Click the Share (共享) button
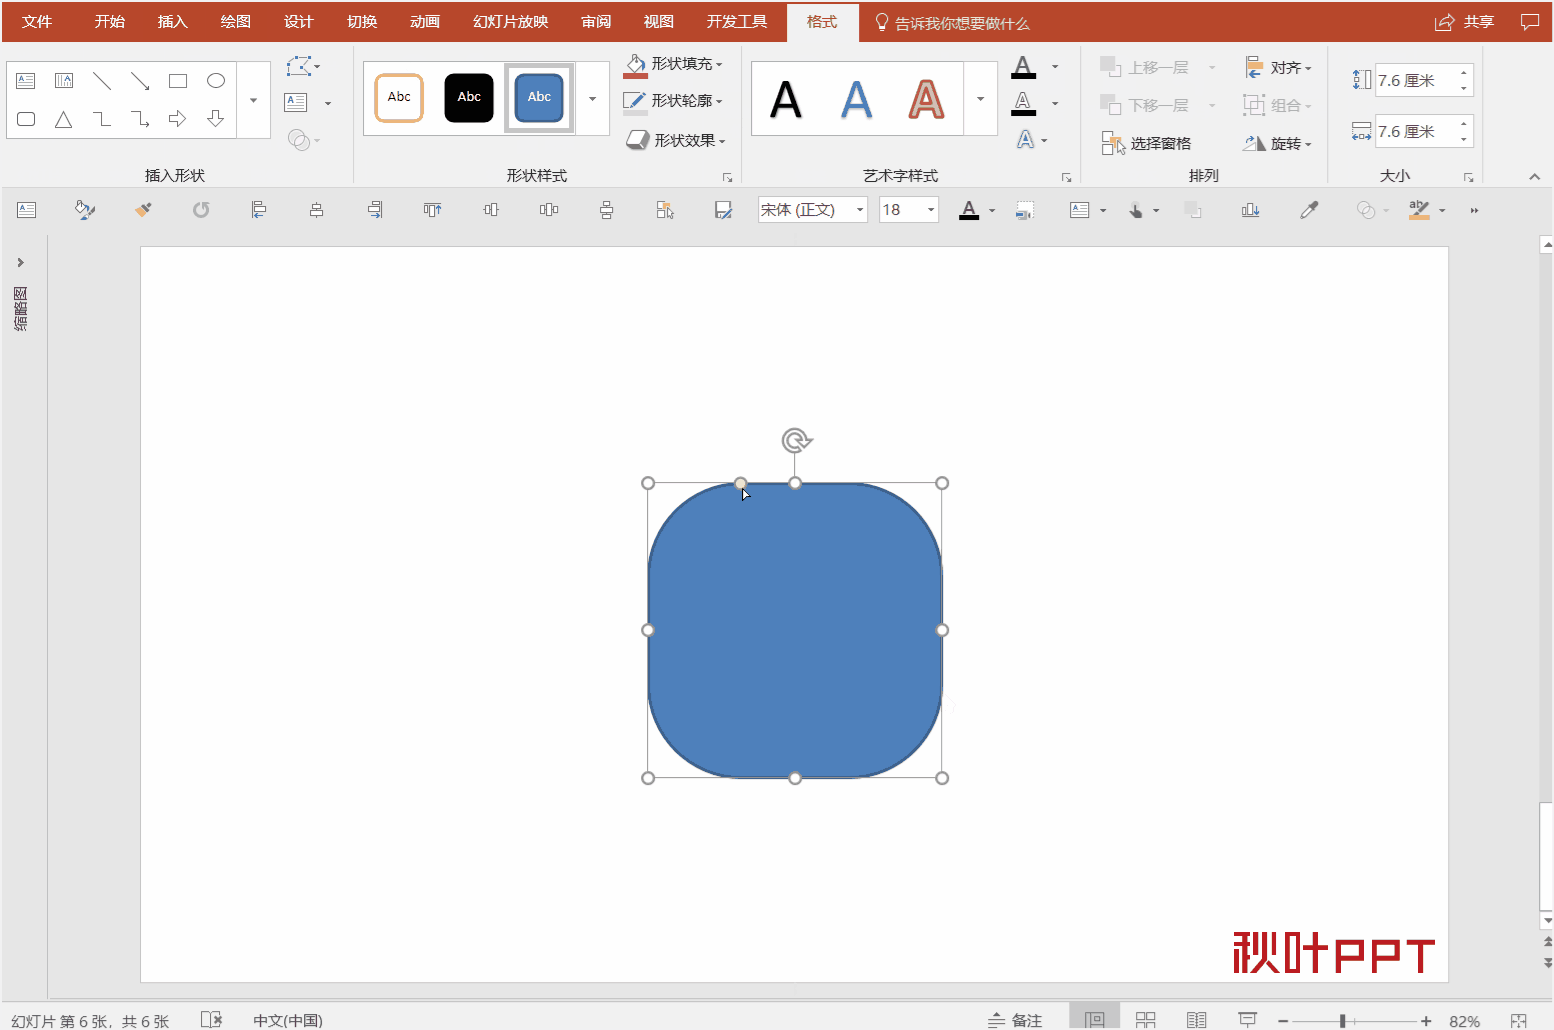Viewport: 1554px width, 1030px height. [x=1464, y=22]
